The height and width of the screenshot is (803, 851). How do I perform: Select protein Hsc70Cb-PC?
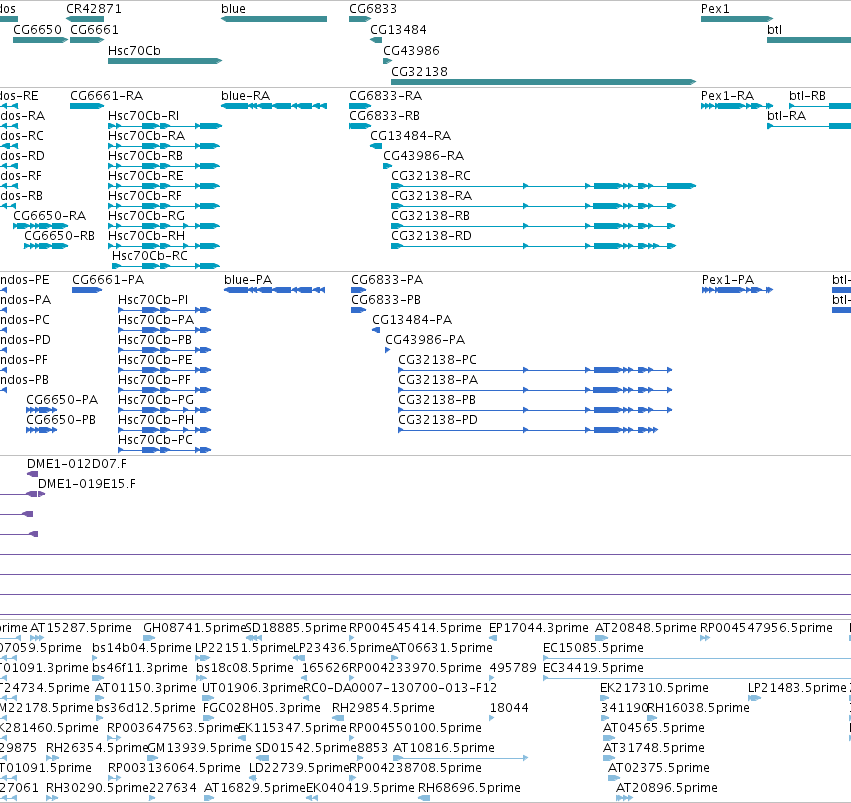click(155, 440)
